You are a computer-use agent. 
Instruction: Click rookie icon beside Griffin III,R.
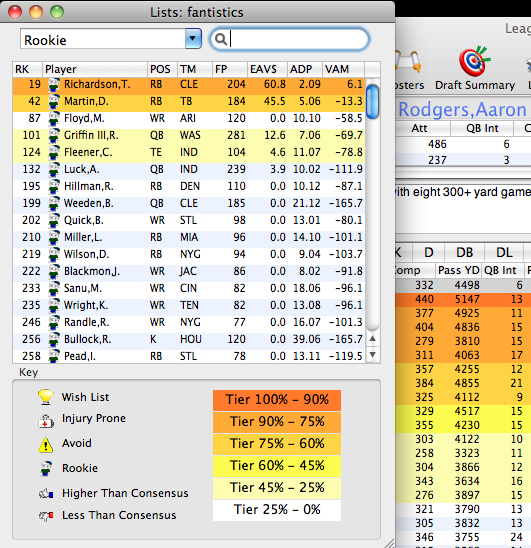click(x=53, y=136)
